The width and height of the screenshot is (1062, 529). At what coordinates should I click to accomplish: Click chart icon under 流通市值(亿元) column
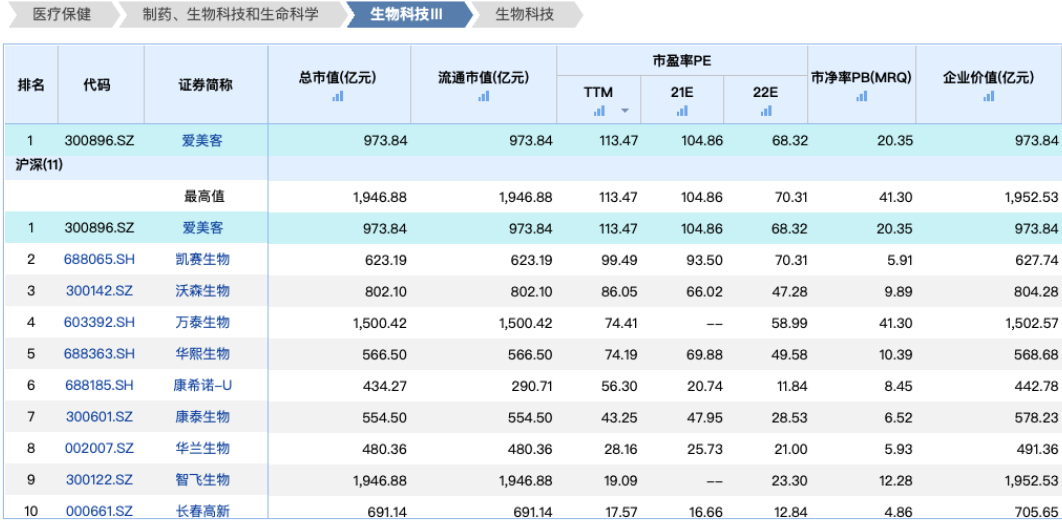pyautogui.click(x=484, y=96)
